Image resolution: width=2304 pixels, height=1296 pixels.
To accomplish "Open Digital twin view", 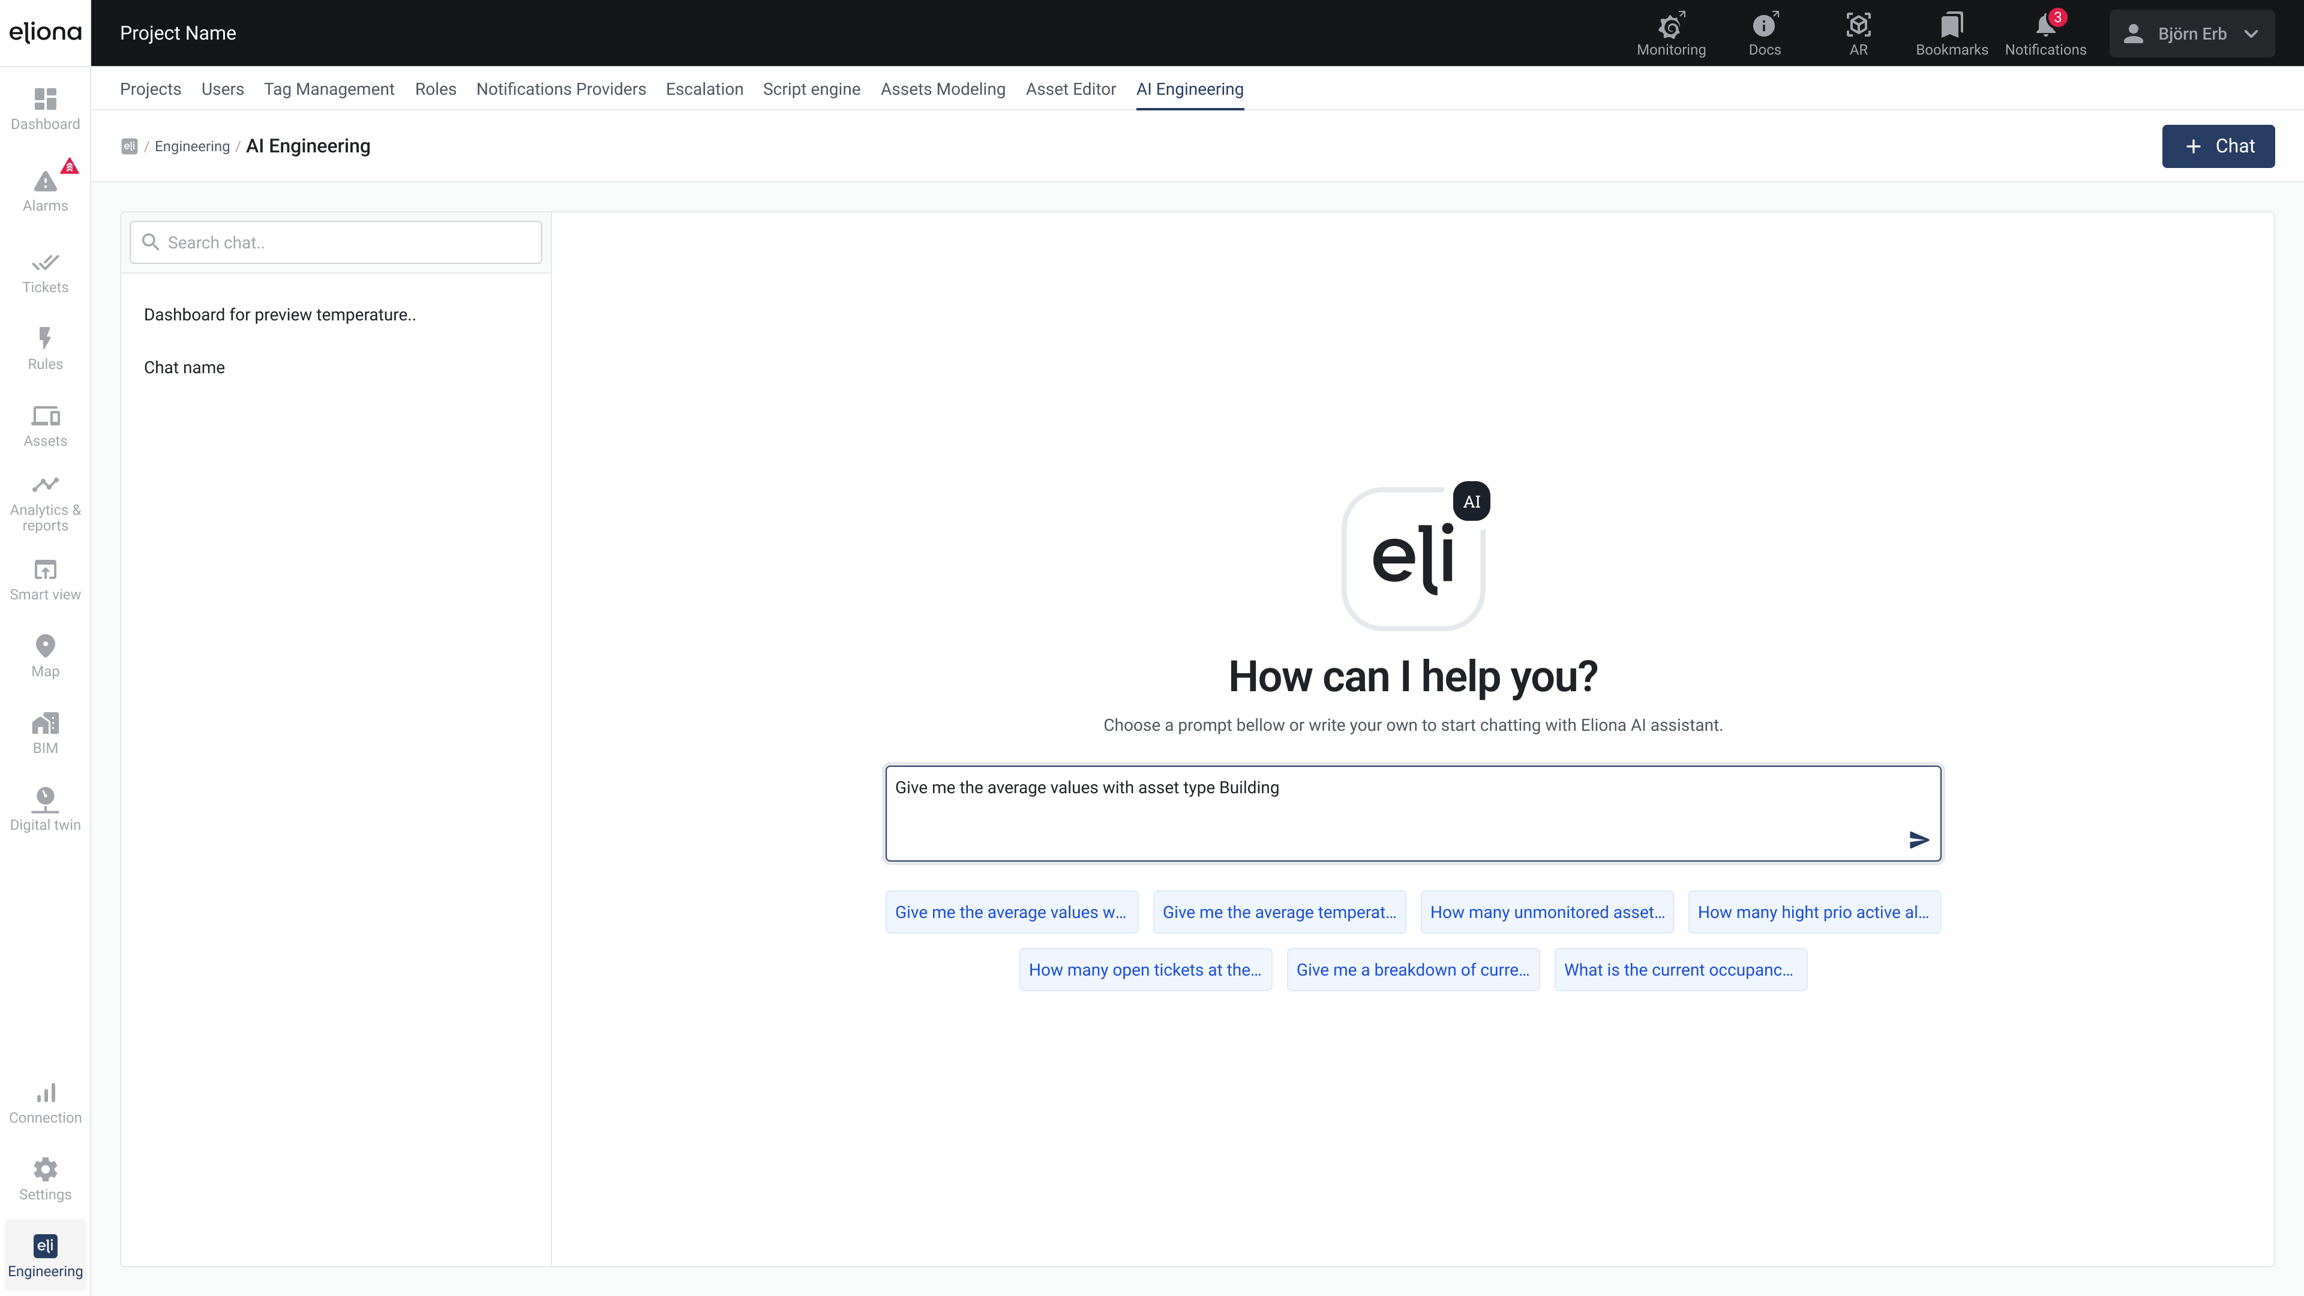I will (x=45, y=809).
